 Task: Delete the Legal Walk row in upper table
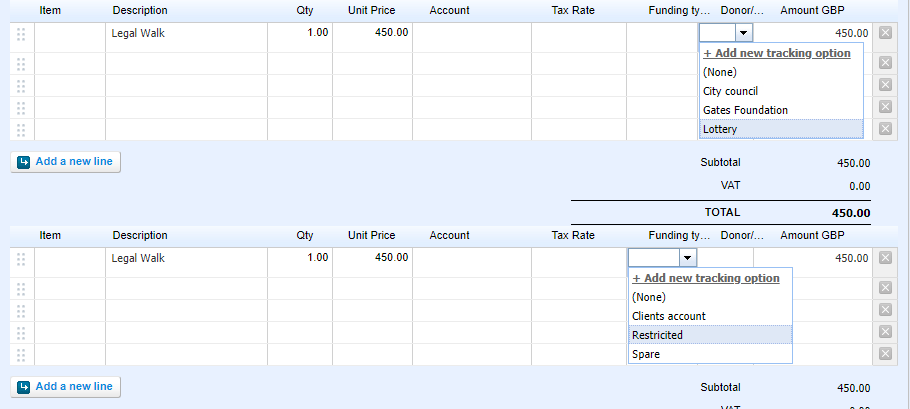885,33
